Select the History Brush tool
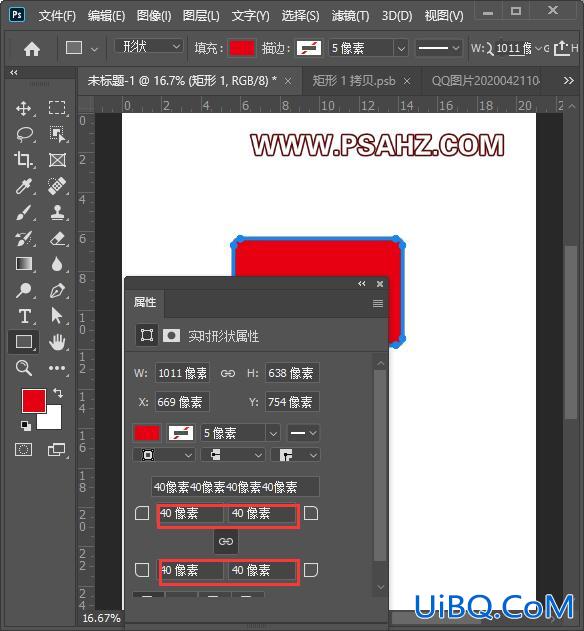This screenshot has height=631, width=584. 23,238
